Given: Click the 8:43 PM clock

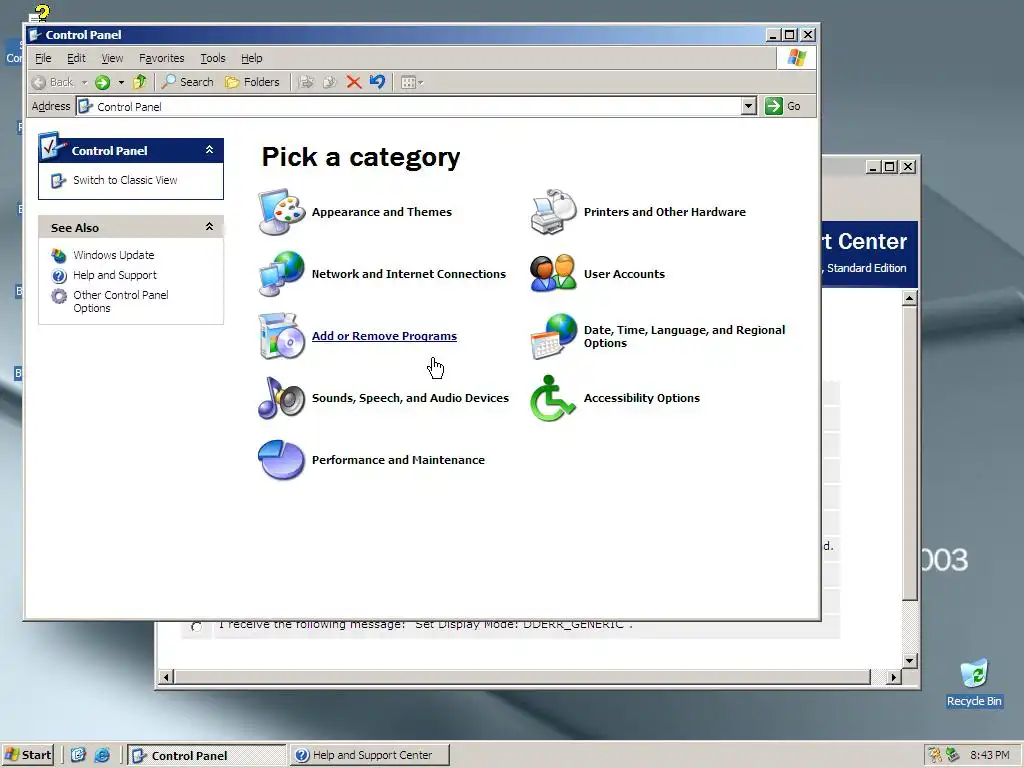Looking at the screenshot, I should pyautogui.click(x=989, y=755).
